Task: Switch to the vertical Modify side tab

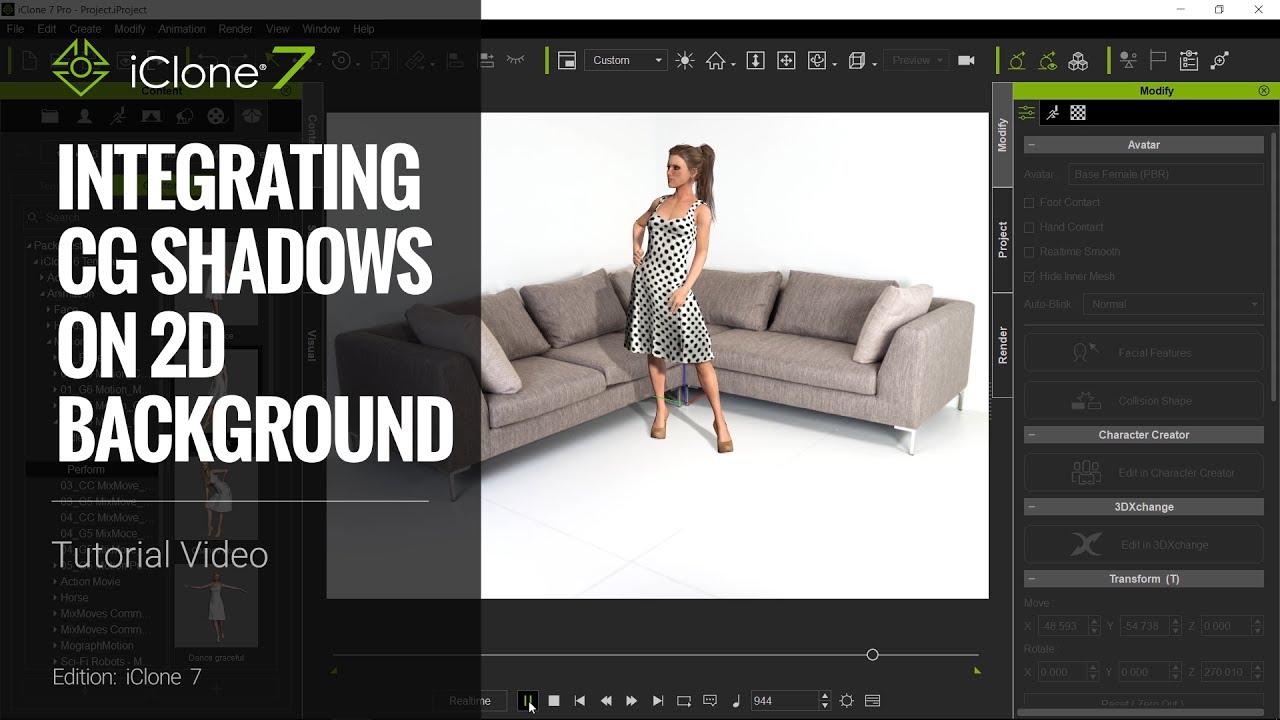Action: 1002,135
